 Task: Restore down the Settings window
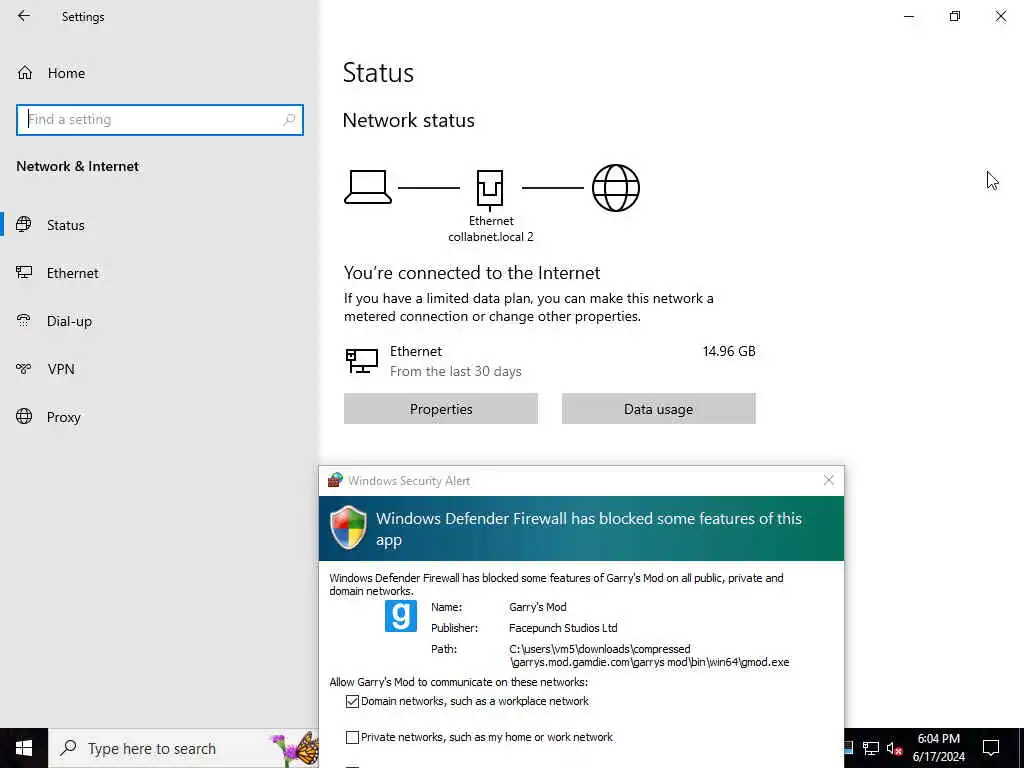955,16
